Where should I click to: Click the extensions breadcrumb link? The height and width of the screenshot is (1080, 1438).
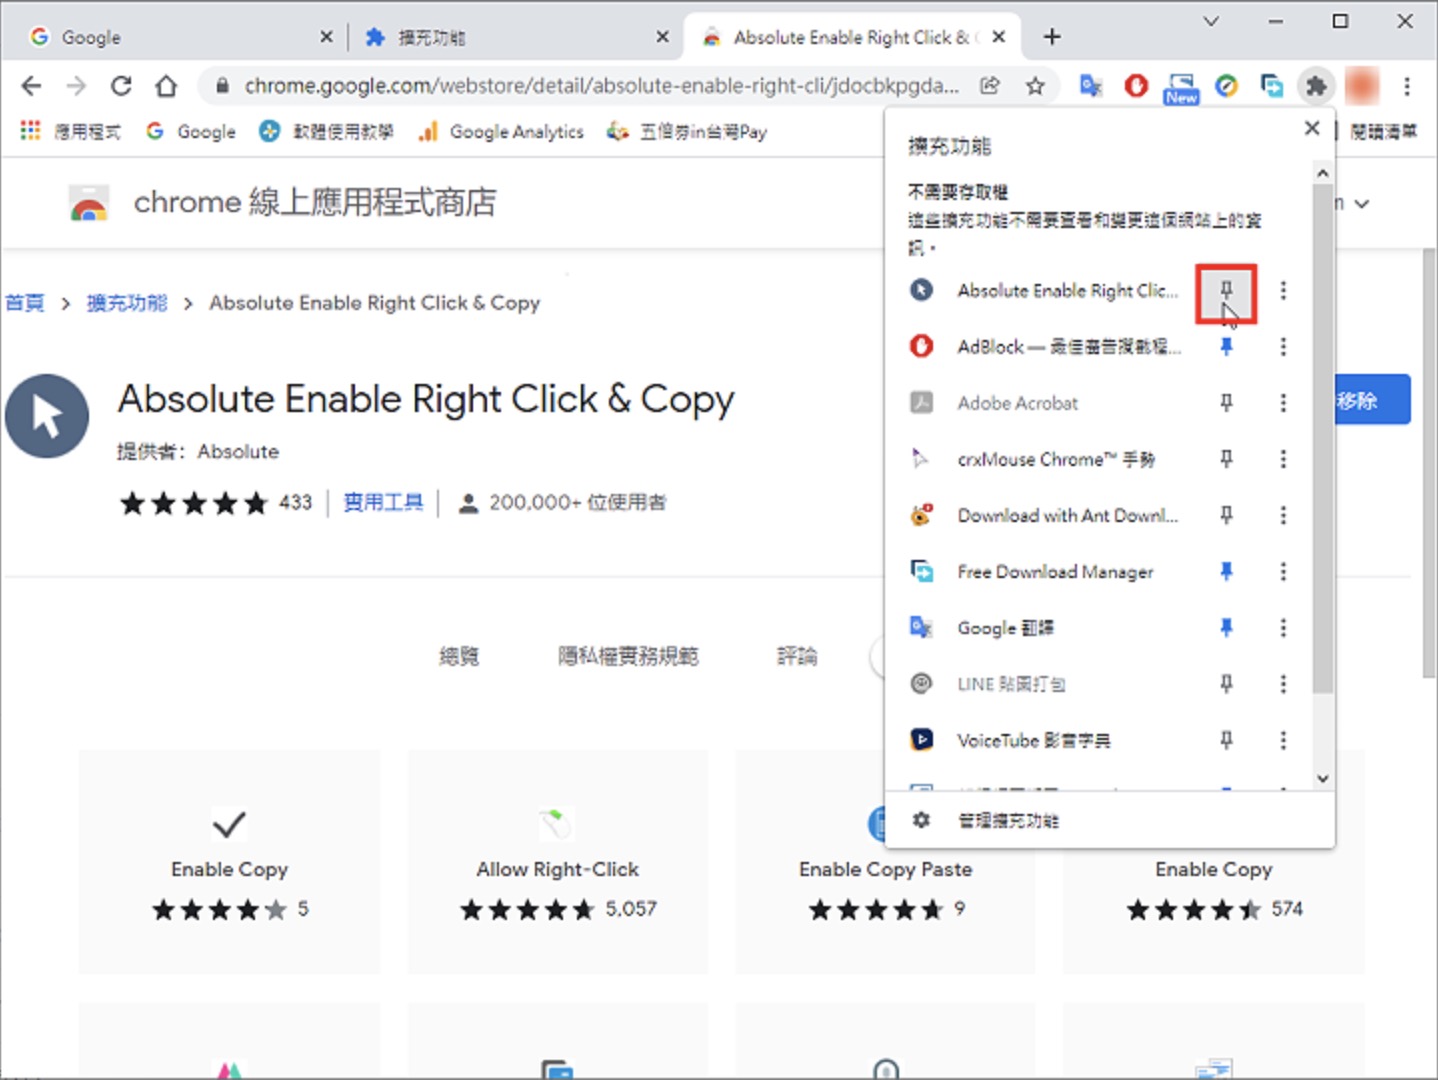(x=127, y=303)
